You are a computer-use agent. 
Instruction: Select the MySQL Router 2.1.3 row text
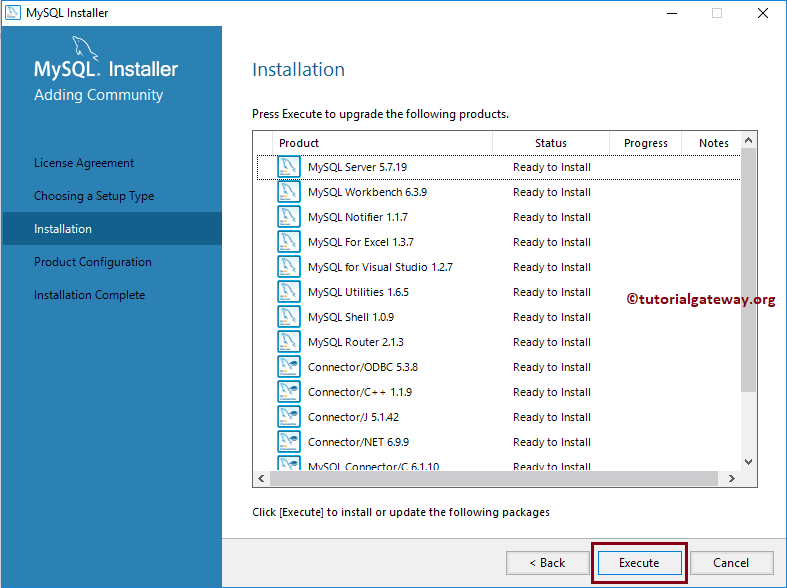click(356, 342)
